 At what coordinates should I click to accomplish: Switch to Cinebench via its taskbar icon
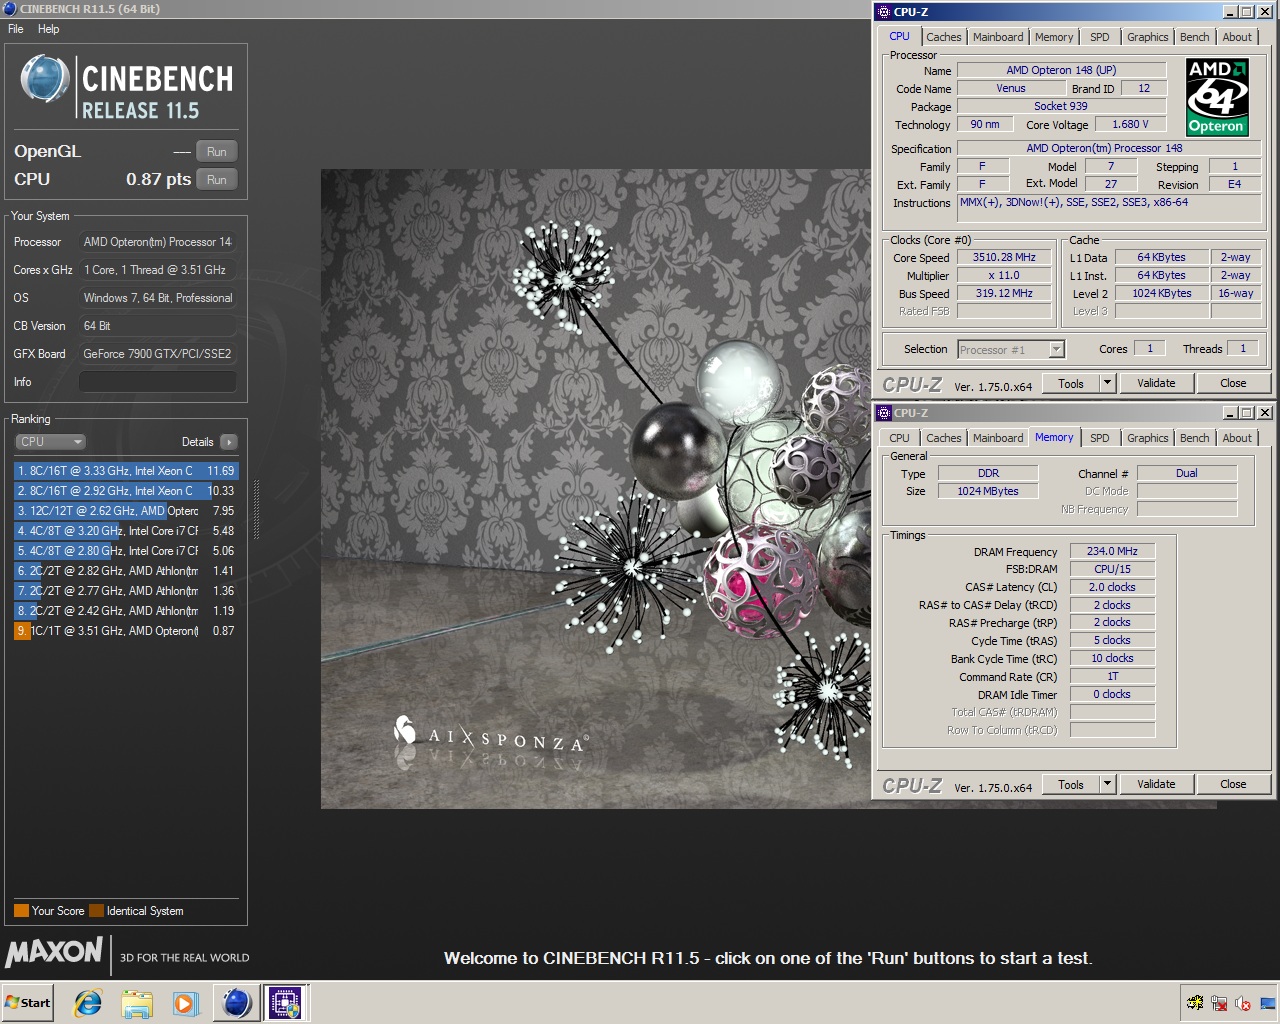pos(237,1003)
